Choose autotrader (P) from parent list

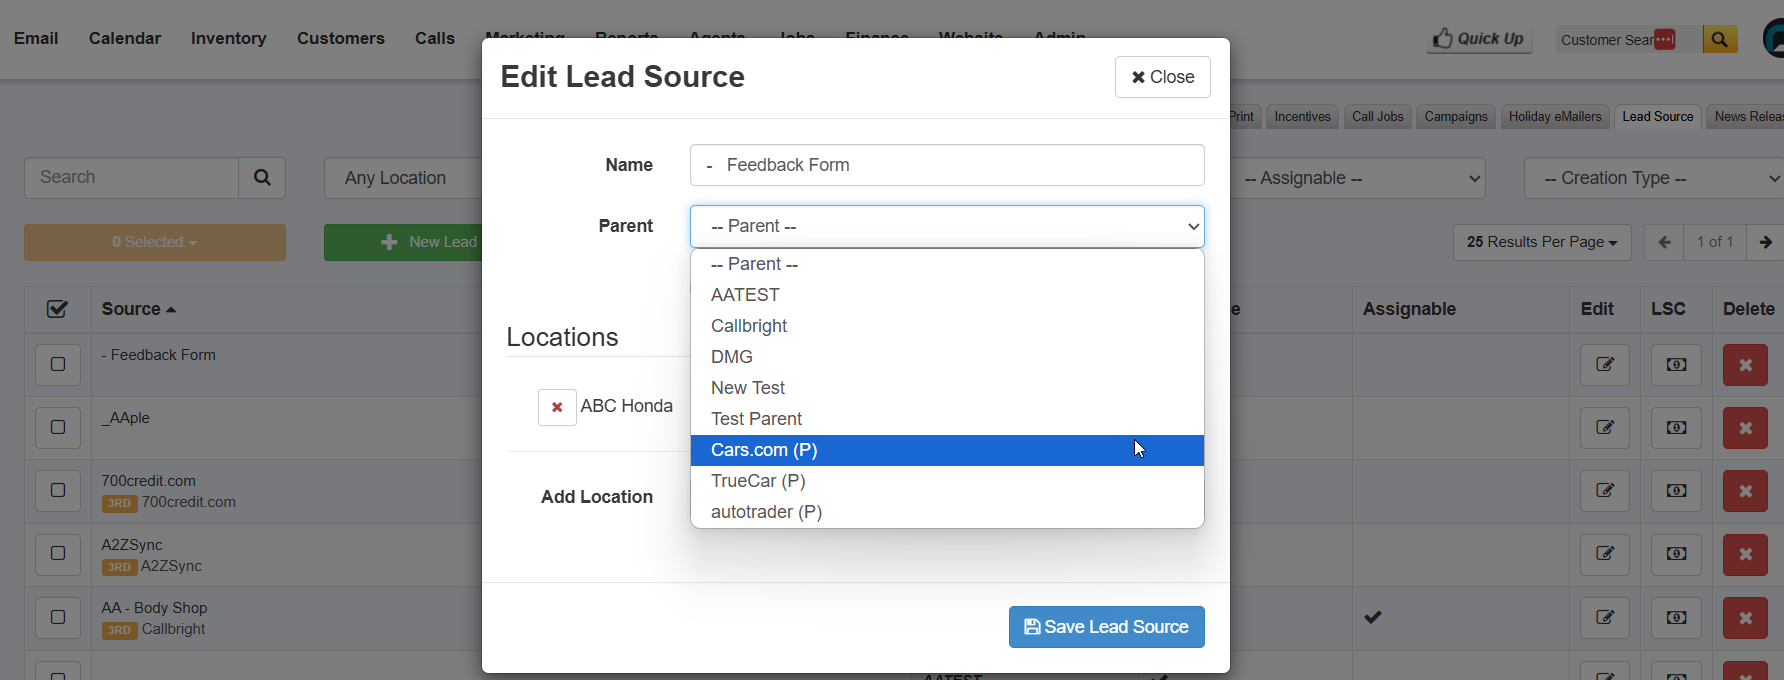[x=947, y=512]
